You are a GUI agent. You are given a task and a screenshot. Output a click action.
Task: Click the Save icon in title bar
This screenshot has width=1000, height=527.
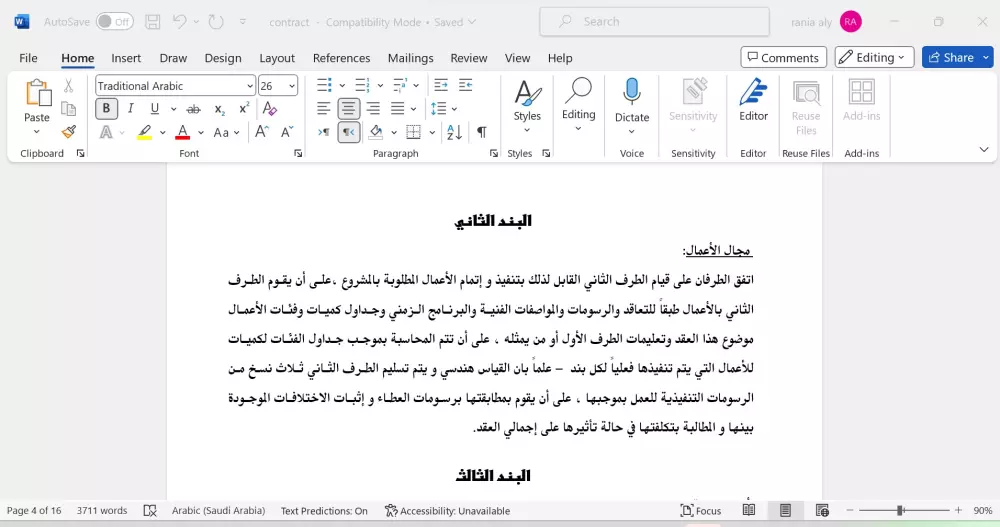(152, 22)
